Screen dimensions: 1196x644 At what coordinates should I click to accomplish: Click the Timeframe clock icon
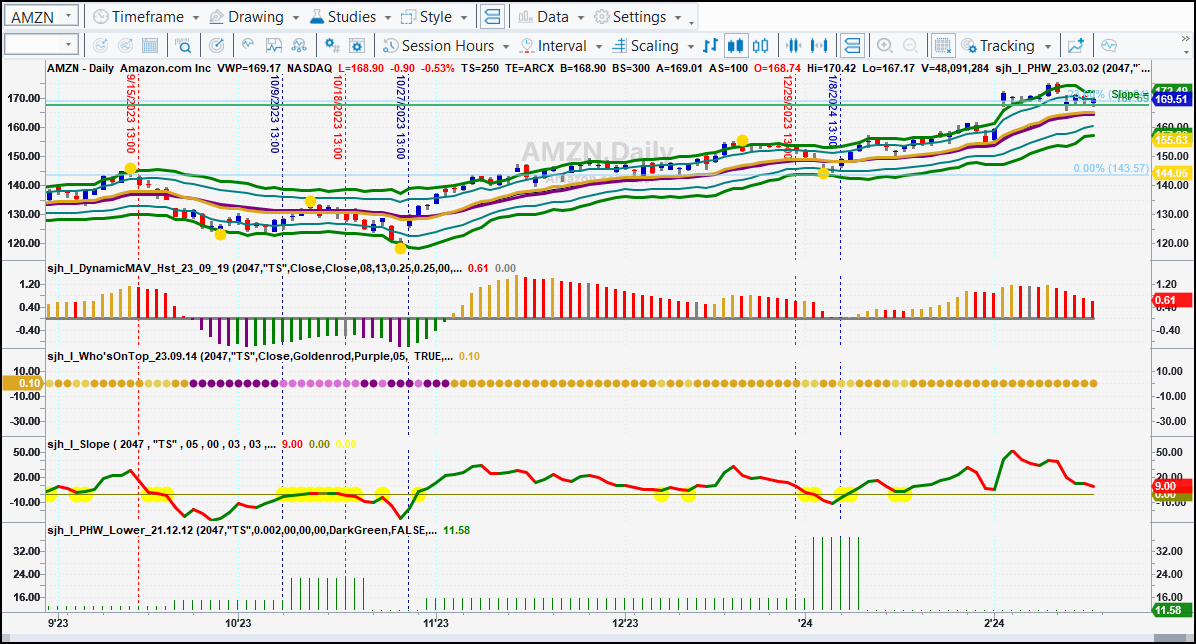101,17
